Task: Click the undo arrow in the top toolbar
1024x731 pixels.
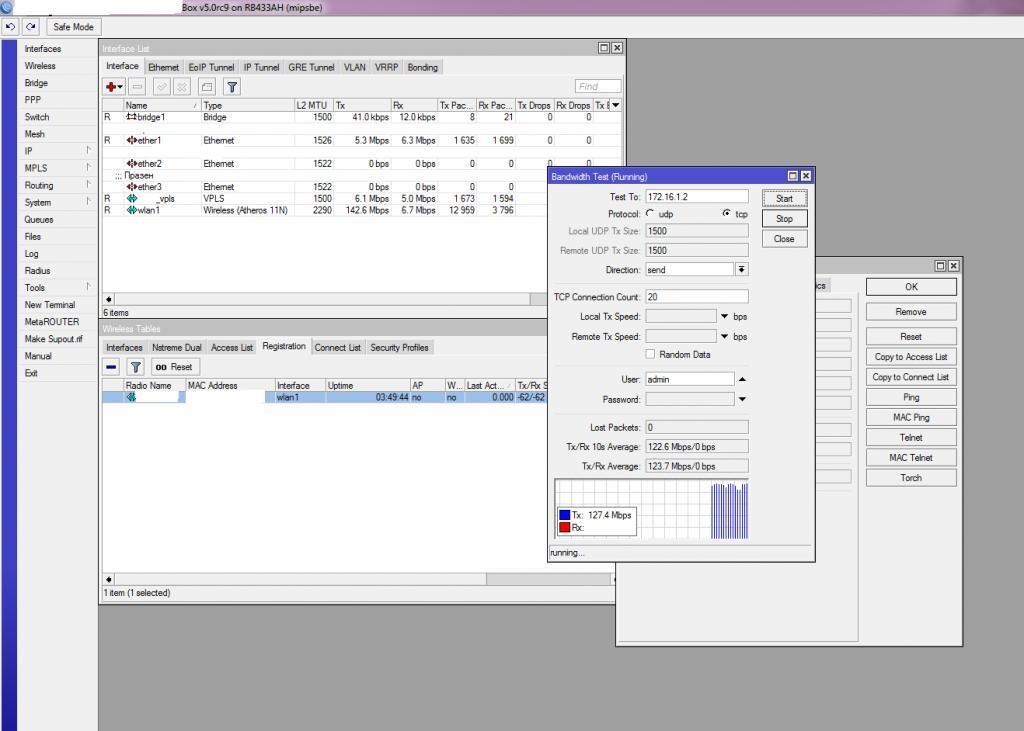Action: 11,27
